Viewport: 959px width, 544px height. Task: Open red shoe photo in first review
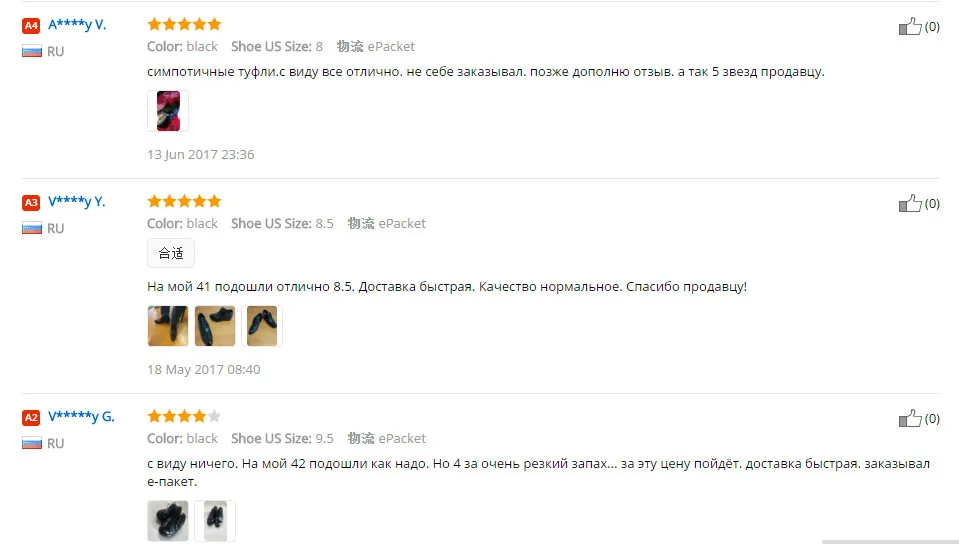tap(168, 111)
